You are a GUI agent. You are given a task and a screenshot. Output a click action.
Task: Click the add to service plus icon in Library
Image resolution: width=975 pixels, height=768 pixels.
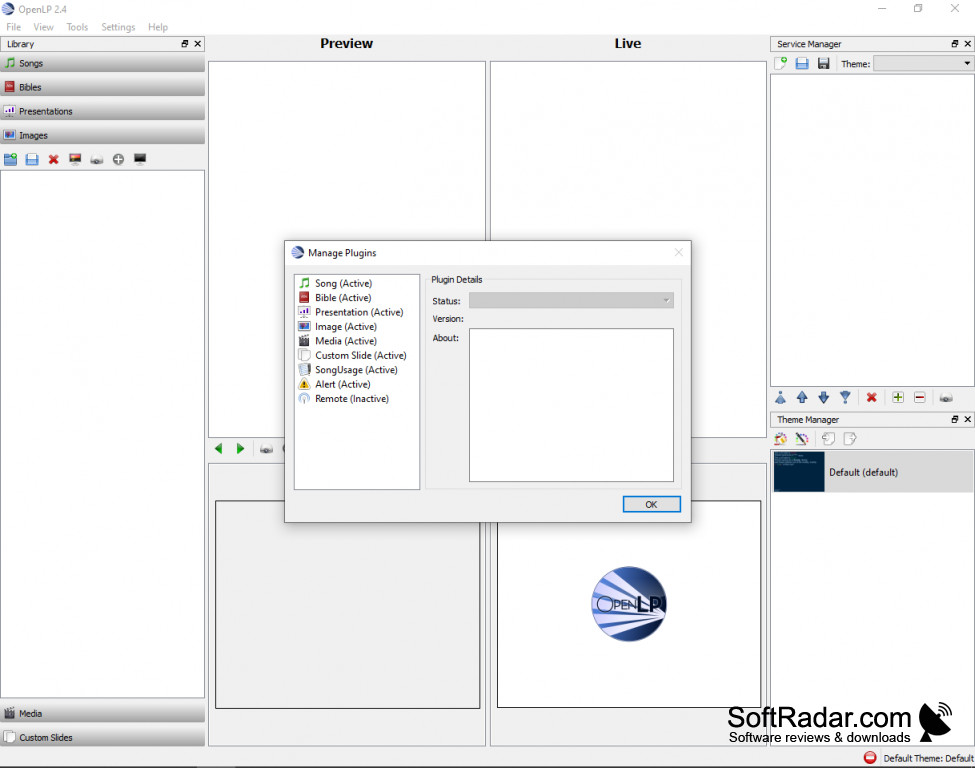click(x=118, y=159)
